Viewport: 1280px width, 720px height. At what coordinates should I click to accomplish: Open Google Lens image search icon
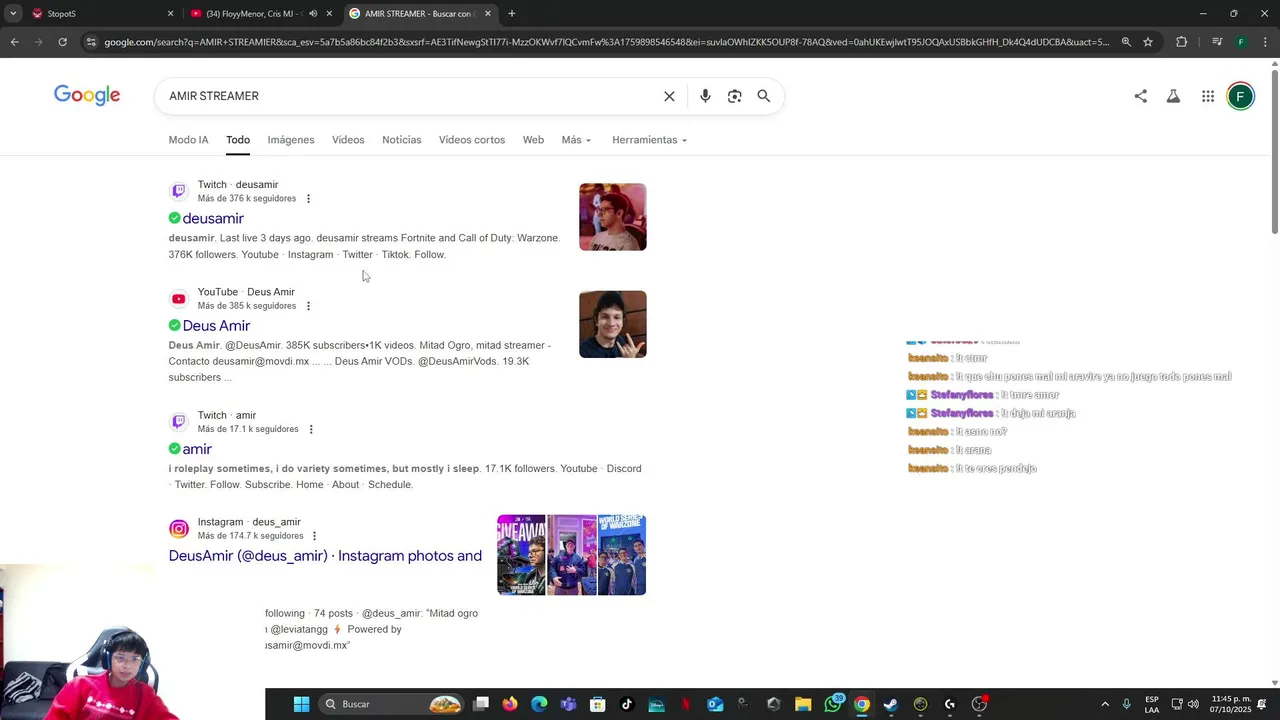click(x=735, y=96)
